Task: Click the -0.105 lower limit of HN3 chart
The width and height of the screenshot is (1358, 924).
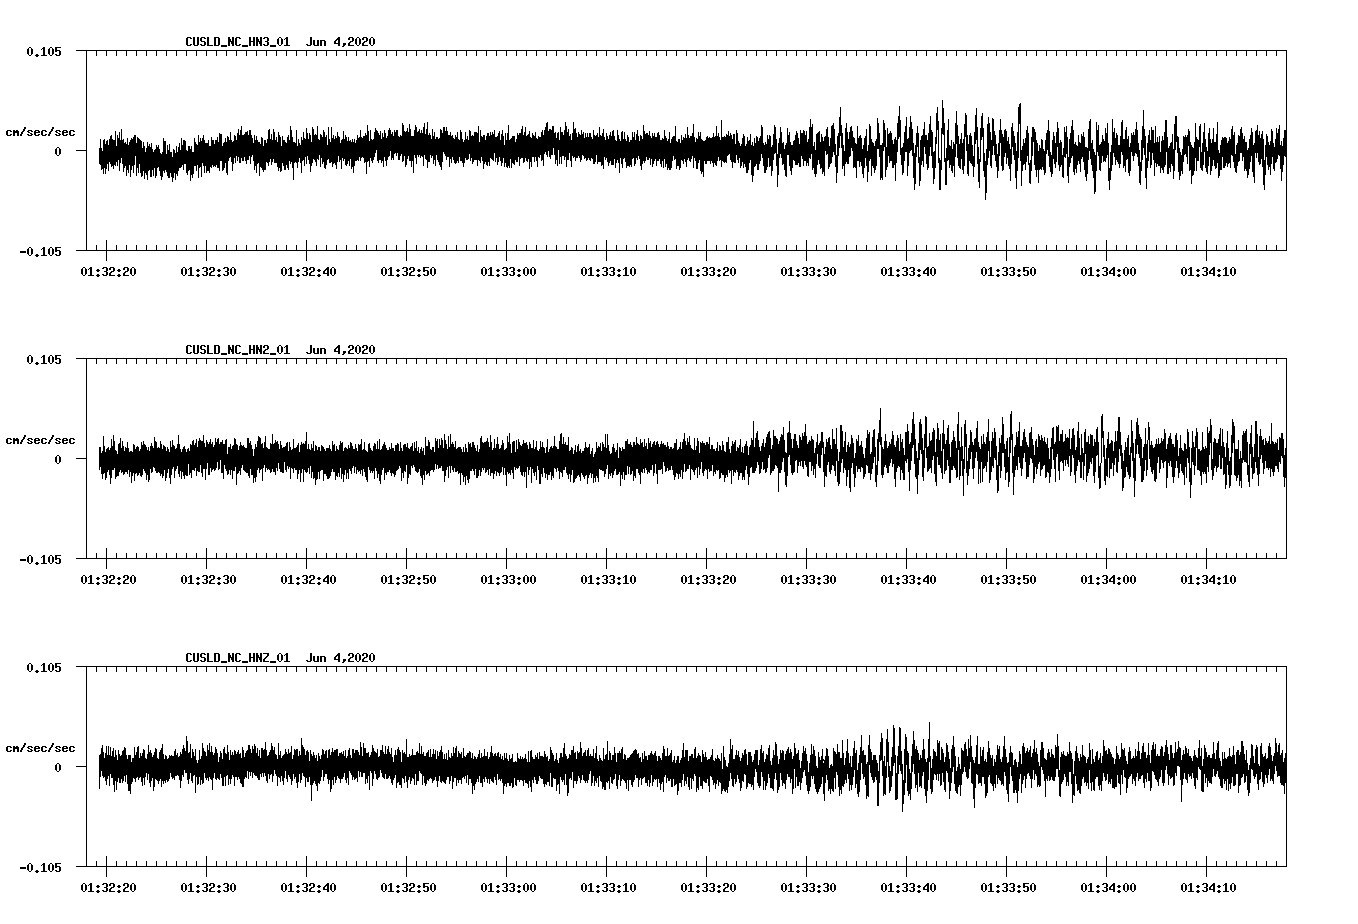Action: click(x=40, y=251)
